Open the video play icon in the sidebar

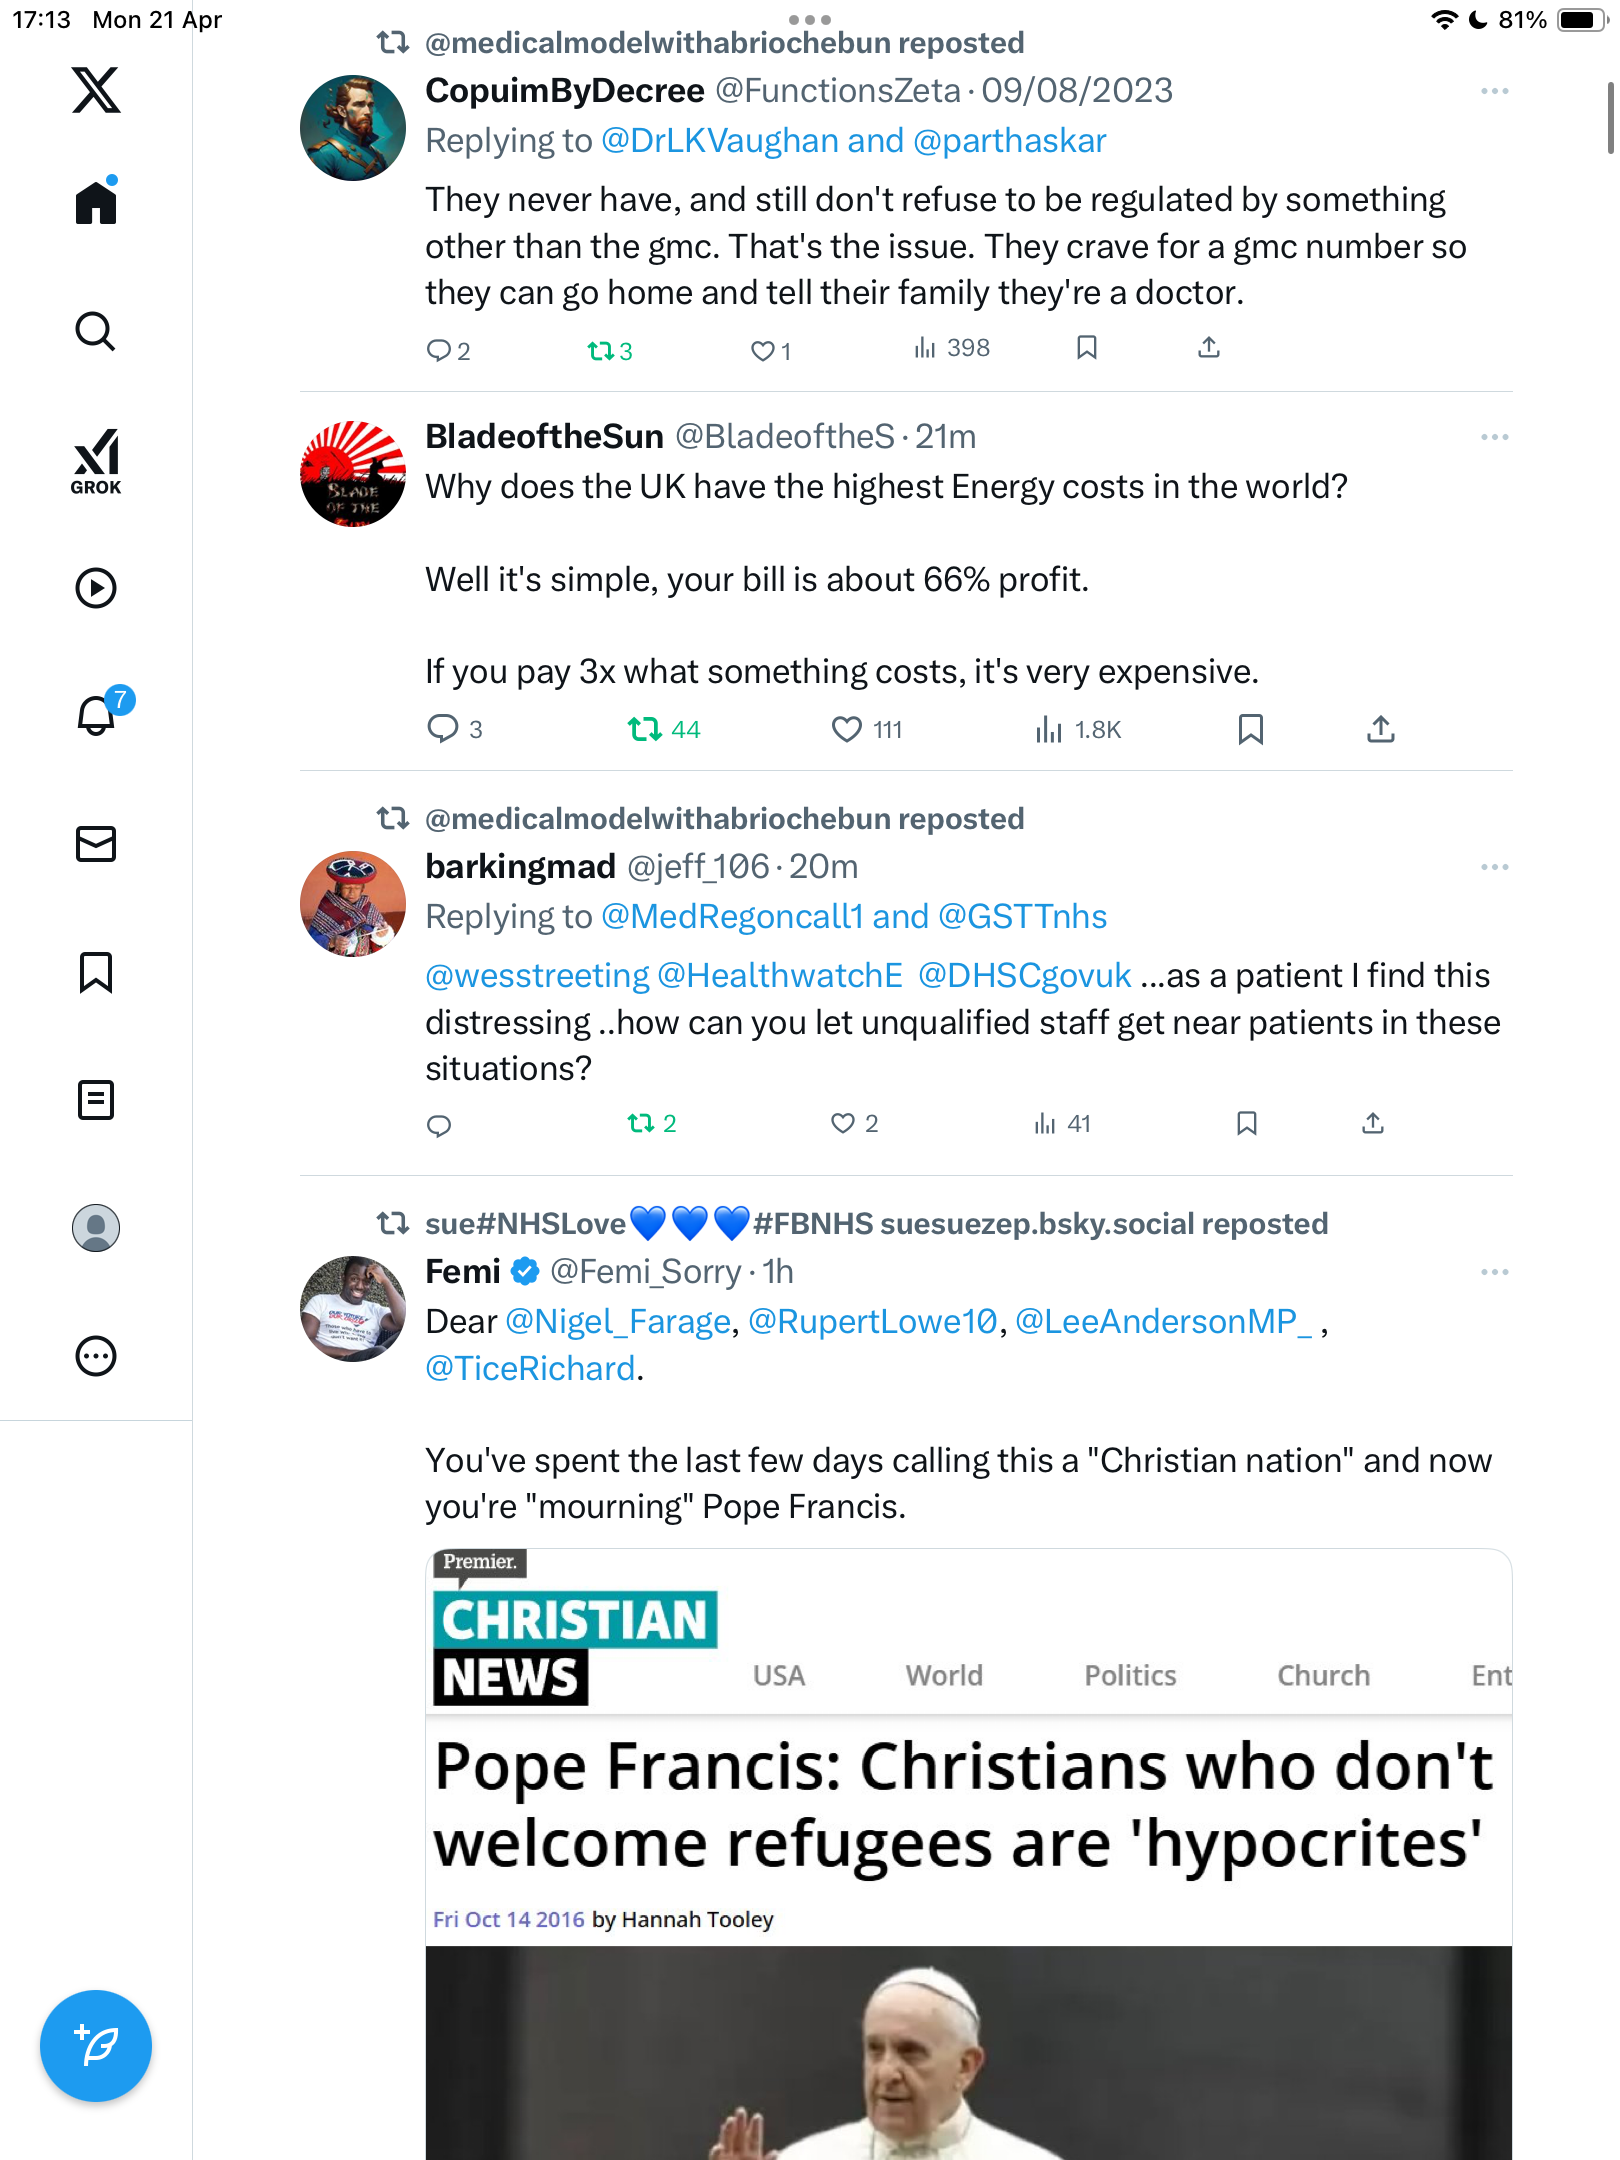point(96,588)
